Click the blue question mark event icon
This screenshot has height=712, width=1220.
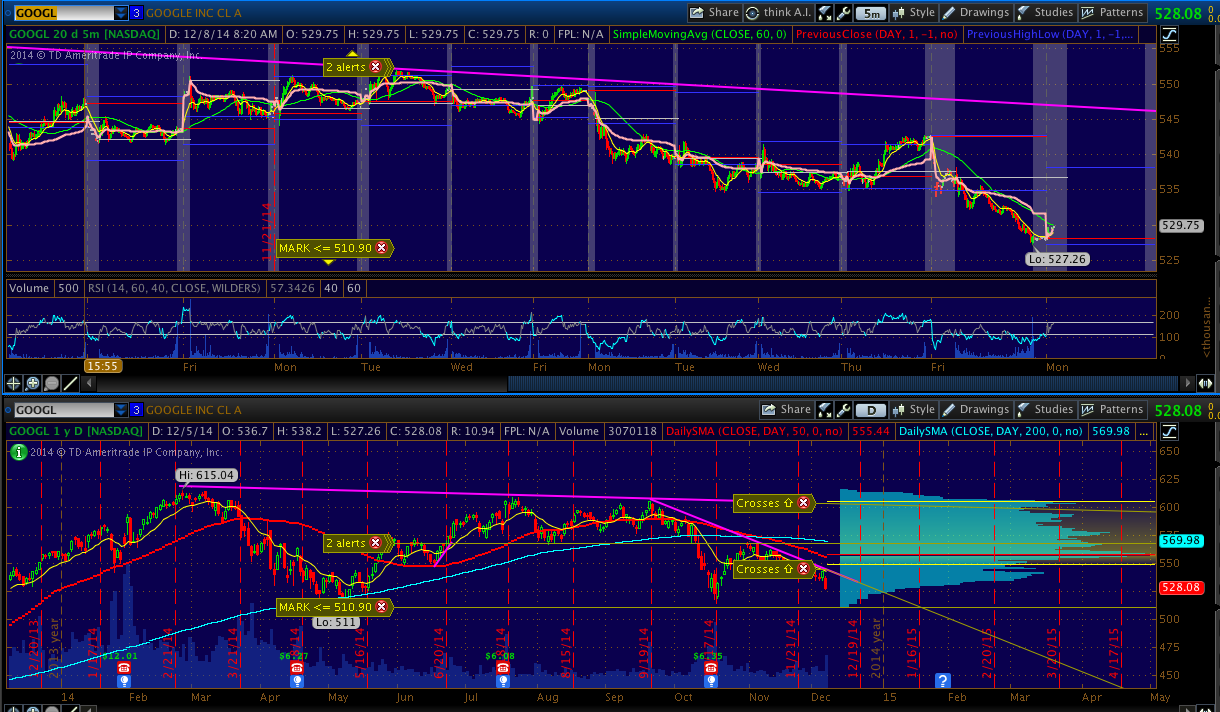tap(942, 680)
